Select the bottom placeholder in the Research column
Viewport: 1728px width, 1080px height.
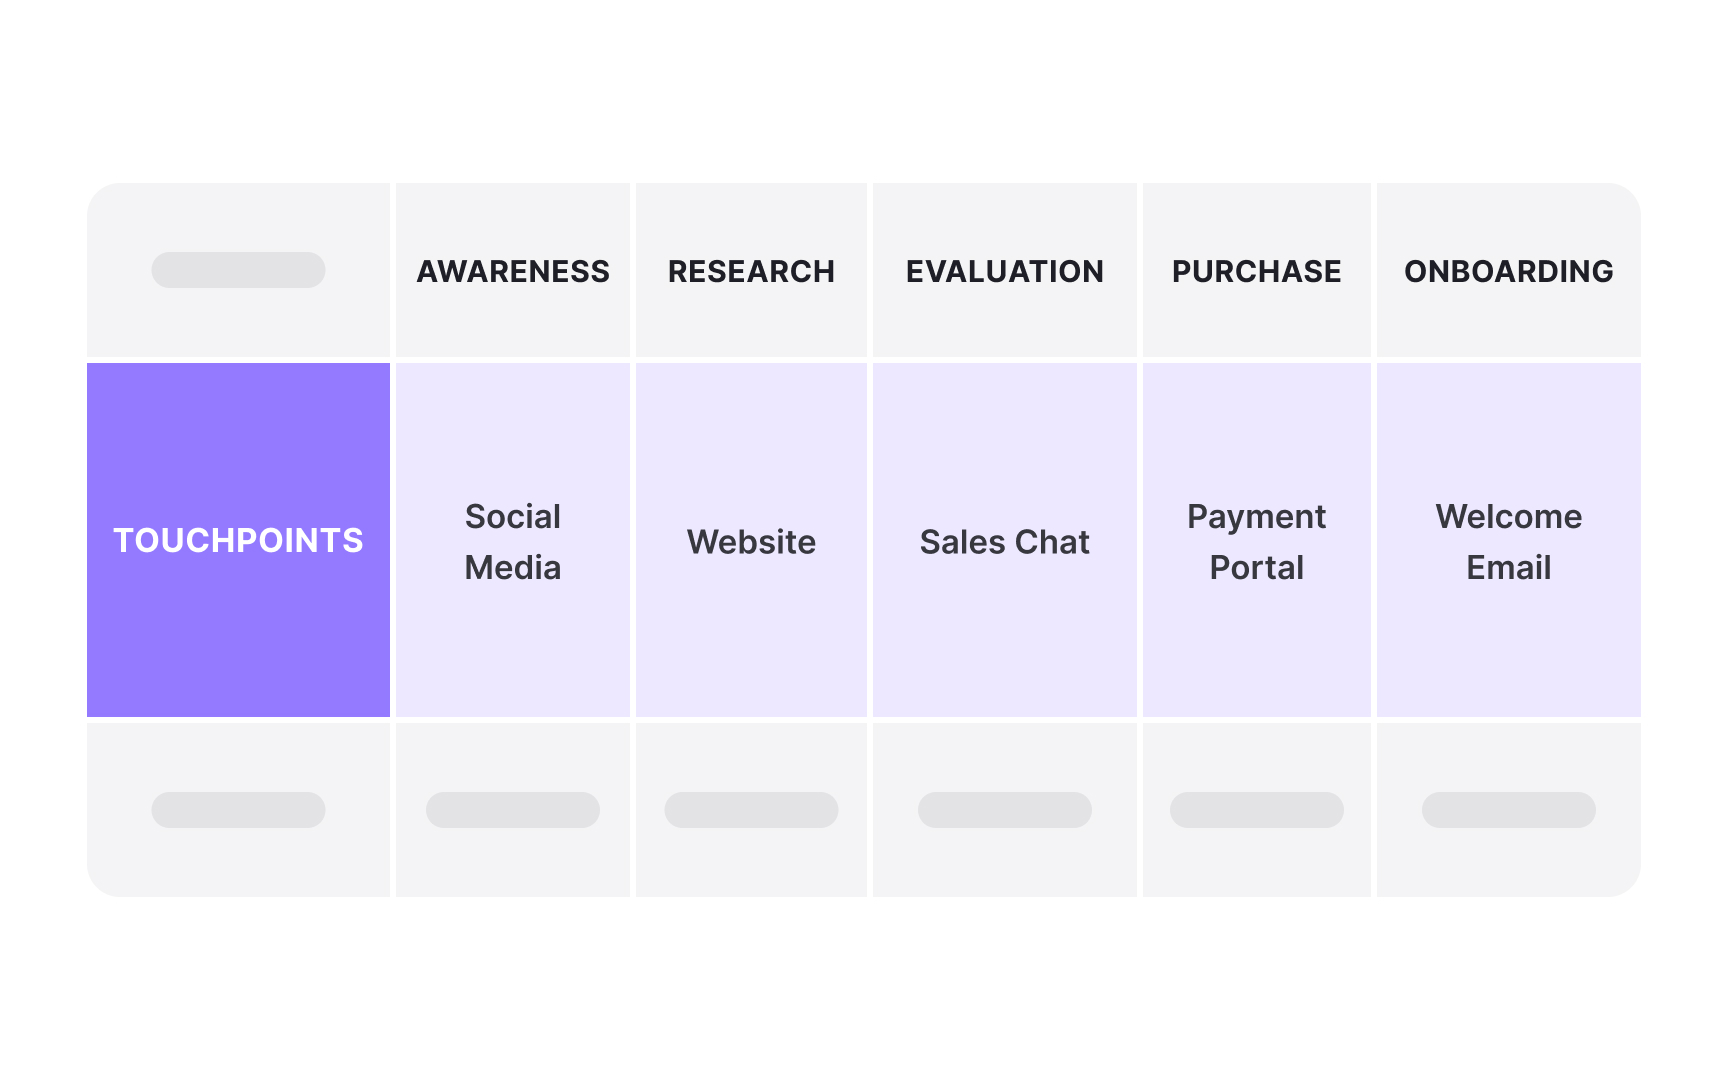[751, 810]
